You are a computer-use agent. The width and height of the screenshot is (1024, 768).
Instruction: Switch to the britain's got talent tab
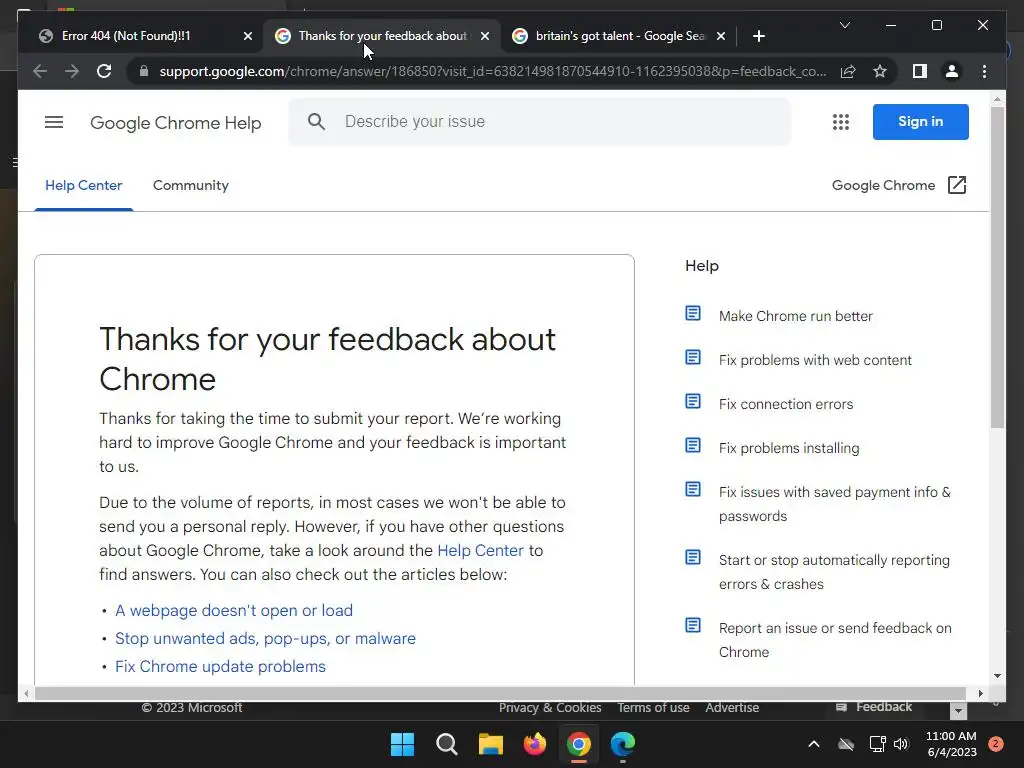pos(620,36)
